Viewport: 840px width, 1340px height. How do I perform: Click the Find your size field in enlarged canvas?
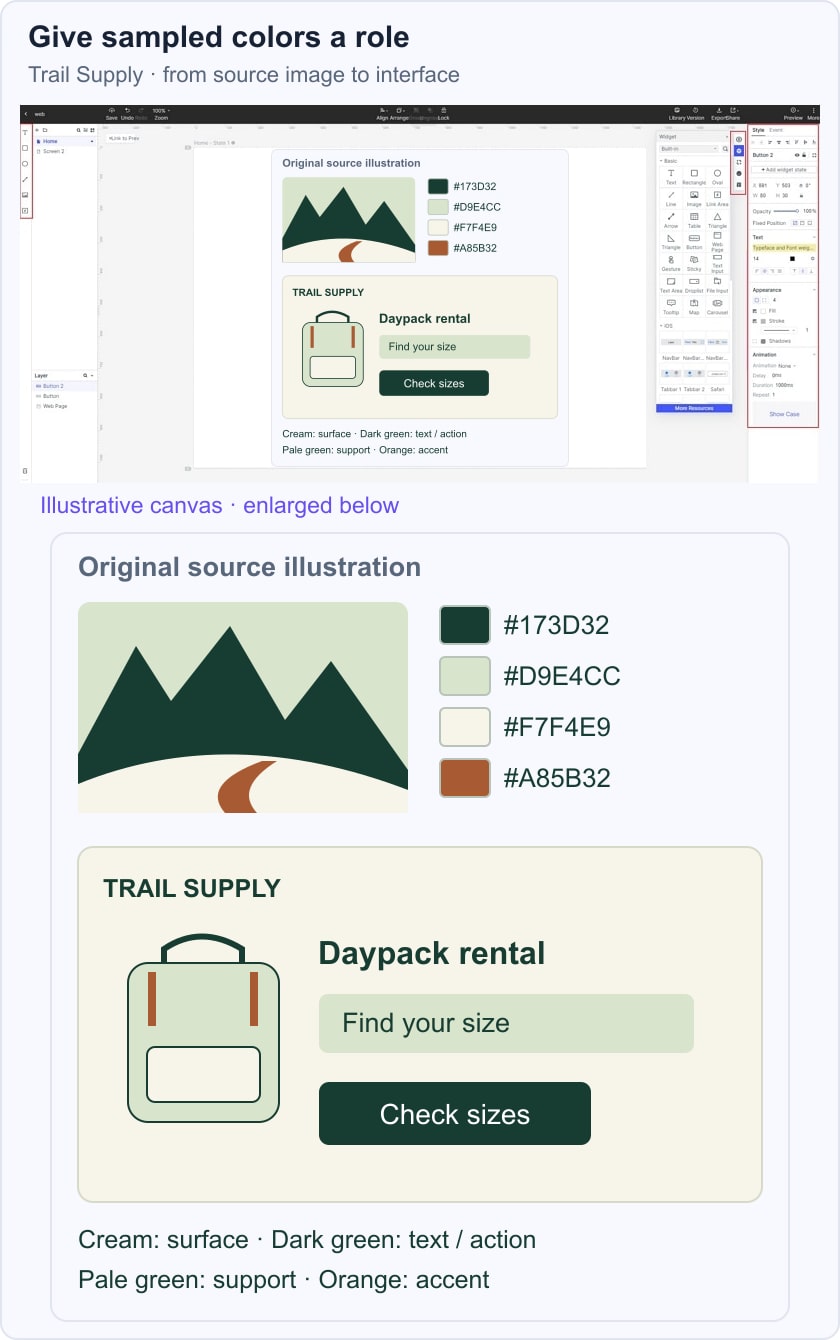click(506, 1023)
